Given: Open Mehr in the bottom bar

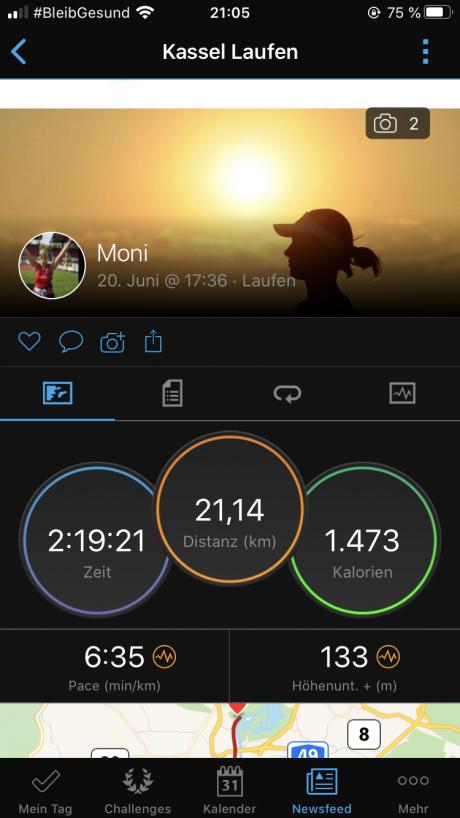Looking at the screenshot, I should 413,790.
